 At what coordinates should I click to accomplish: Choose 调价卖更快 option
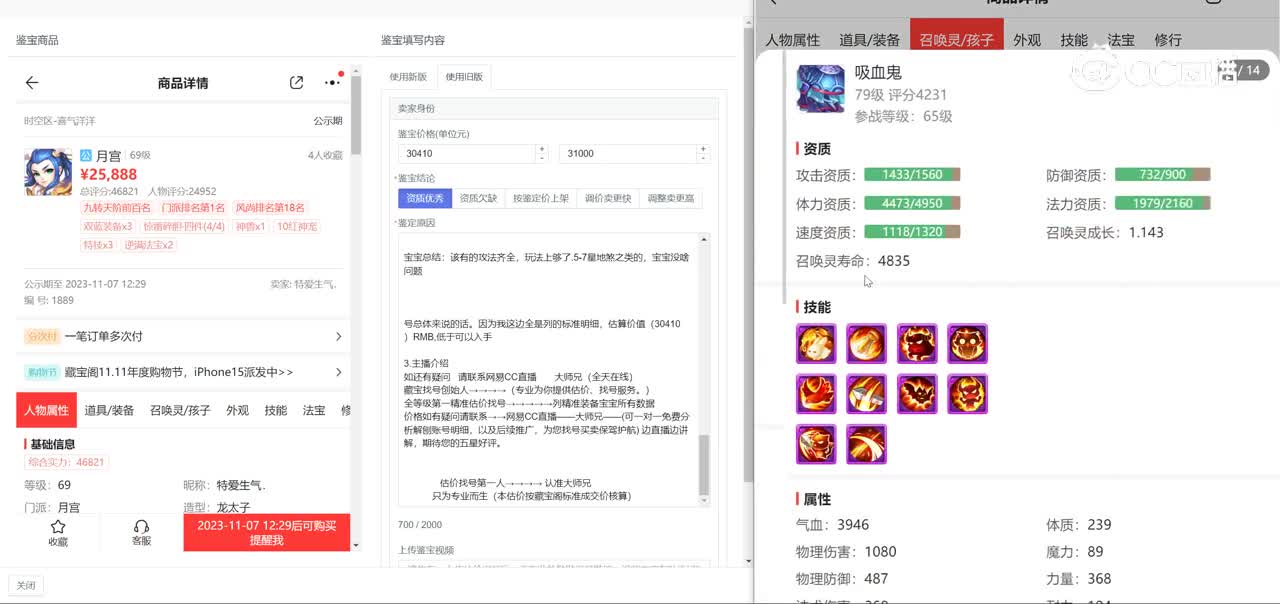(x=608, y=198)
